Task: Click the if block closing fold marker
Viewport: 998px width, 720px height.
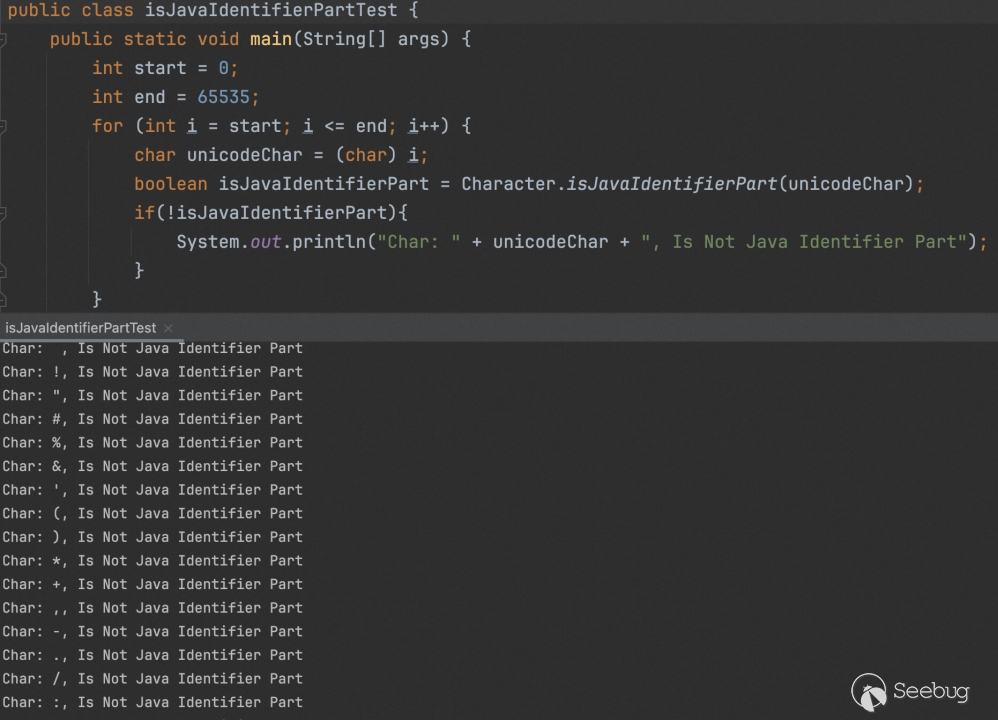Action: (3, 270)
